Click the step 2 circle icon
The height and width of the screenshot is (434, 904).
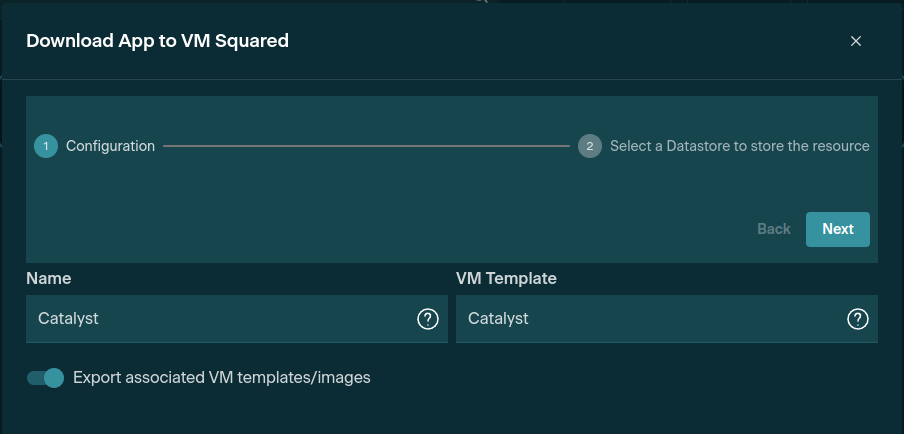click(x=590, y=146)
